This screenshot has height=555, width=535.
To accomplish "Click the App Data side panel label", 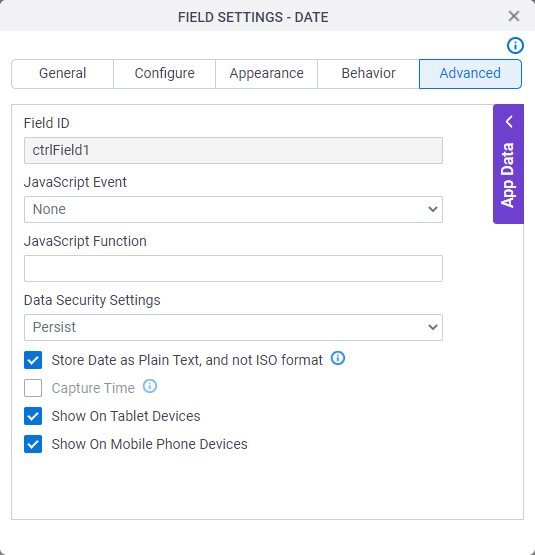I will click(x=507, y=175).
